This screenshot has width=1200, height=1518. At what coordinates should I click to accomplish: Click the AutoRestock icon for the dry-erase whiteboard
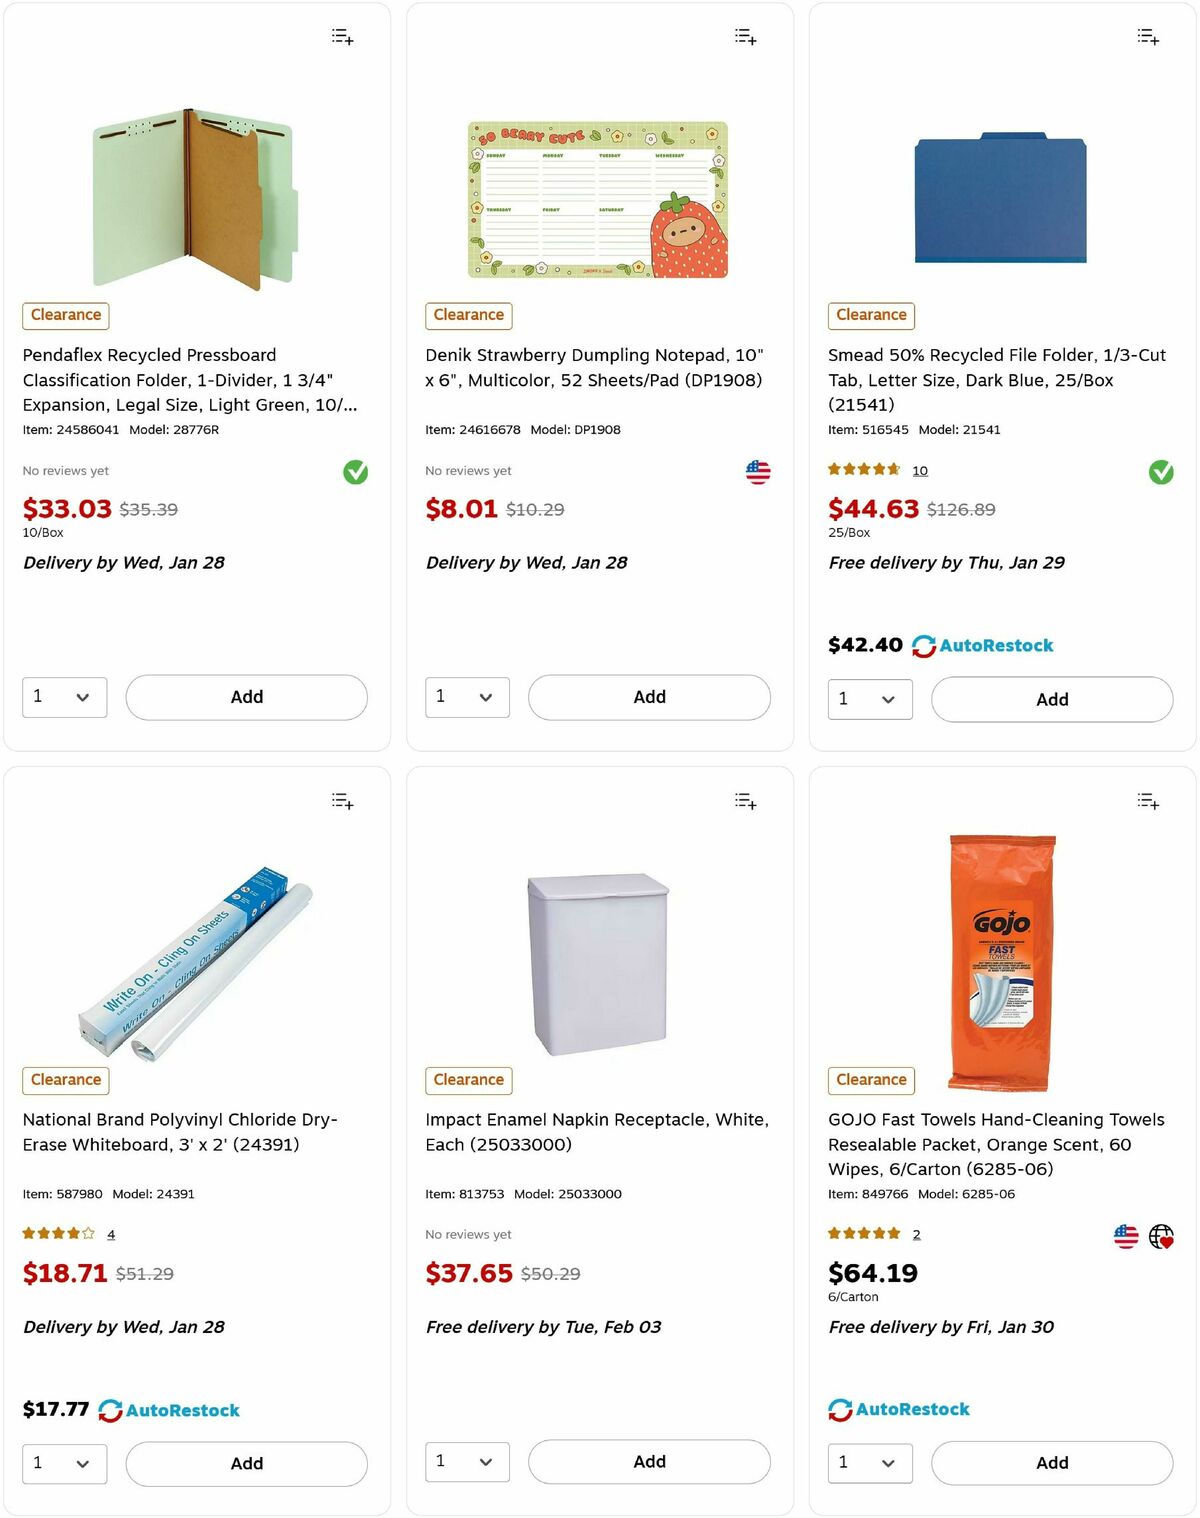coord(110,1409)
